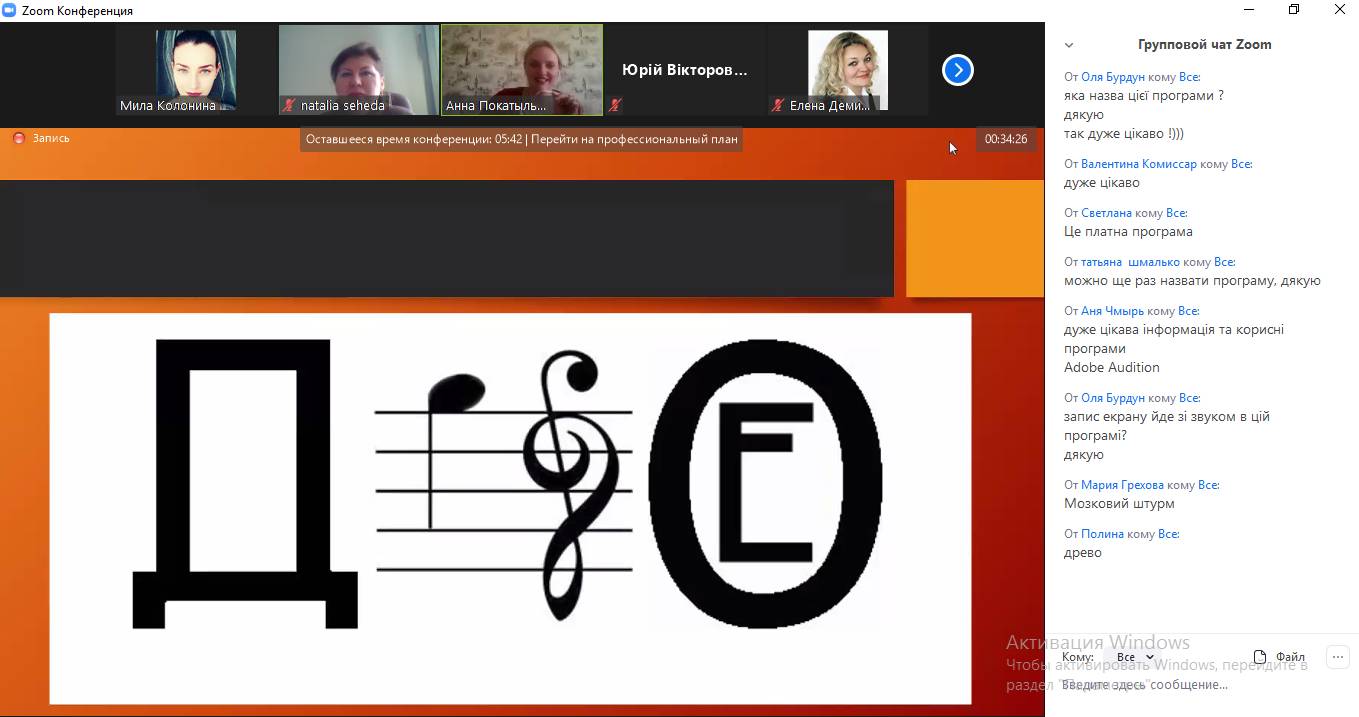
Task: Click muted mic icon under Юрій Вікторов
Action: (615, 105)
